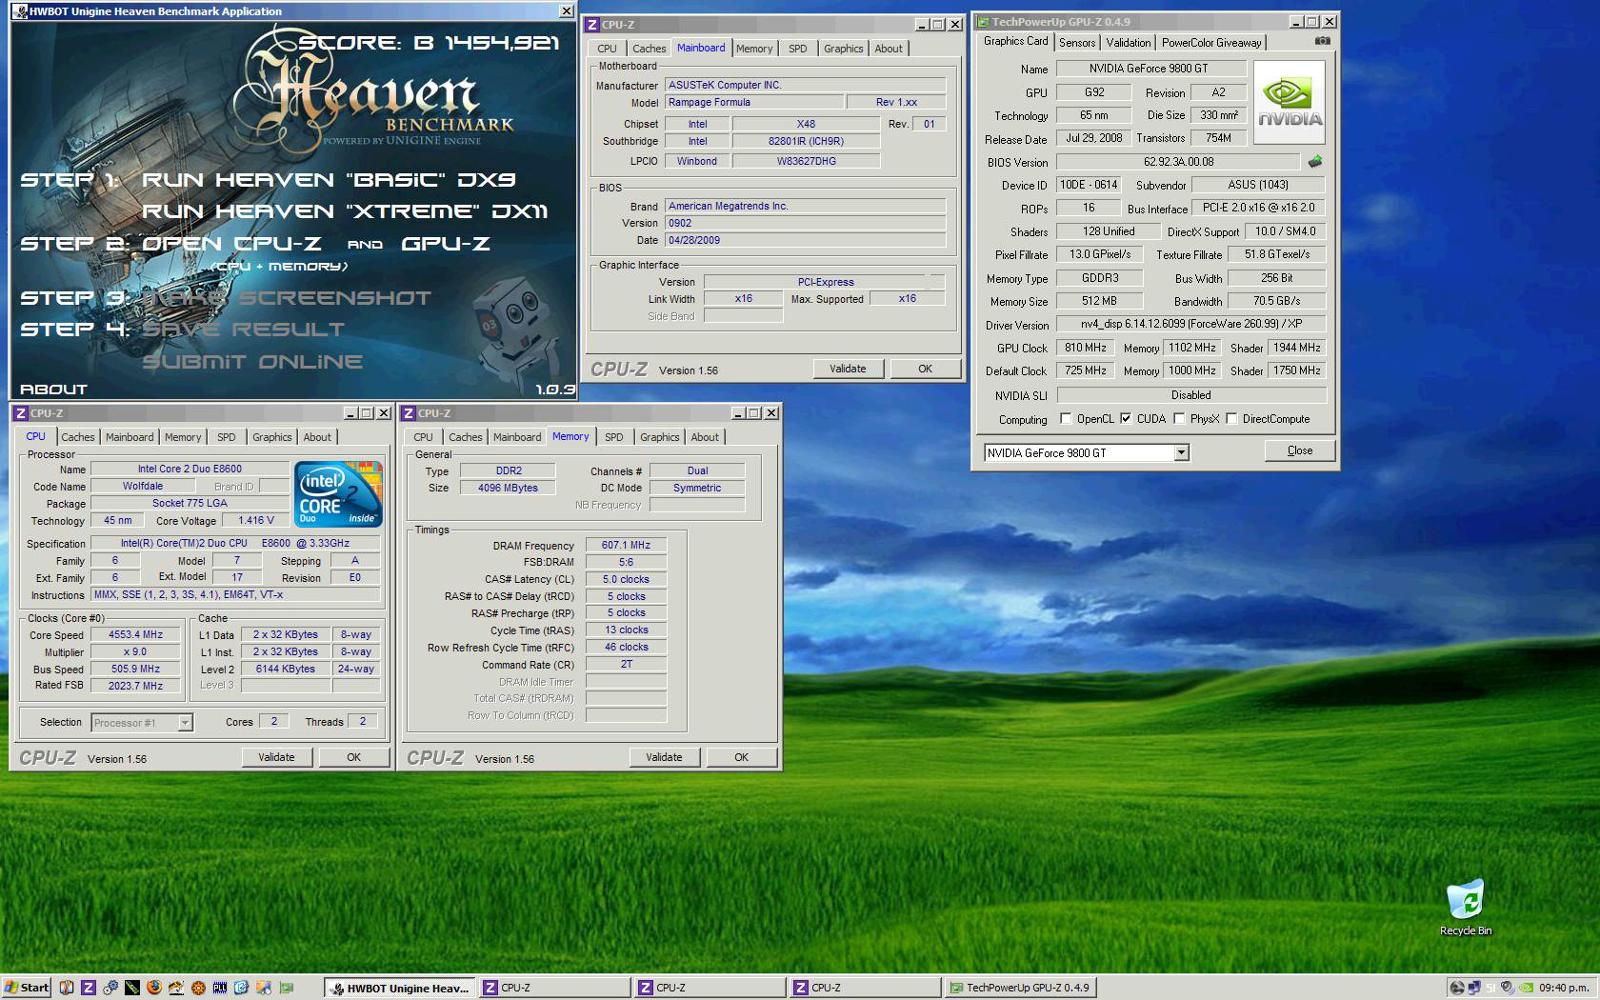Open the network connection tray icon
Viewport: 1600px width, 1000px height.
click(1474, 988)
